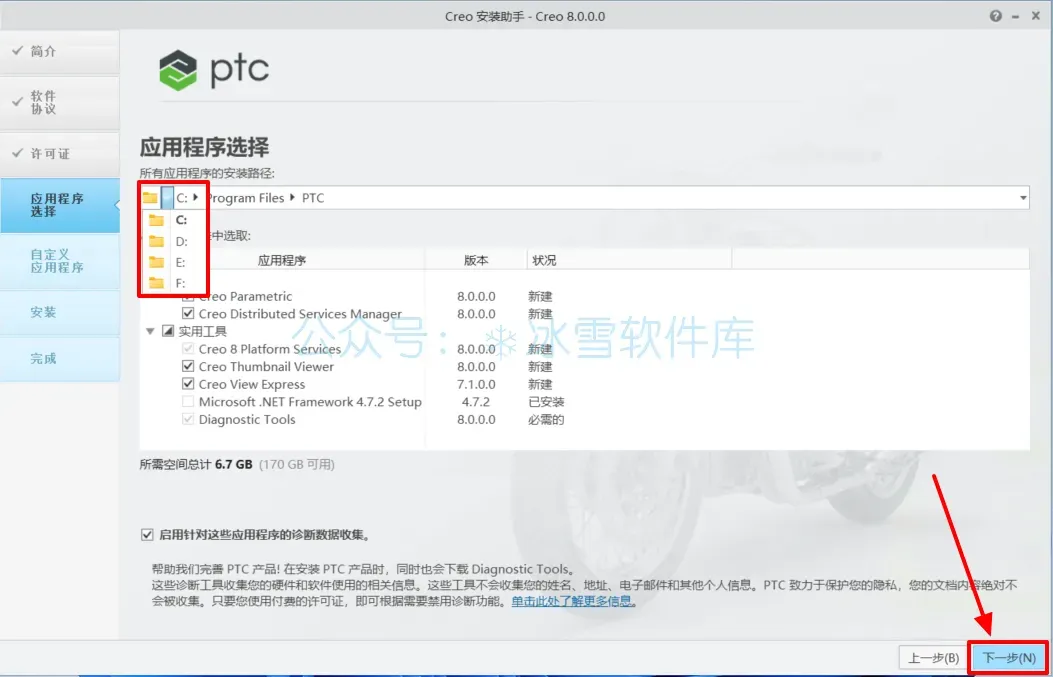Select the 实用工具 group label
Viewport: 1053px width, 677px height.
(202, 331)
